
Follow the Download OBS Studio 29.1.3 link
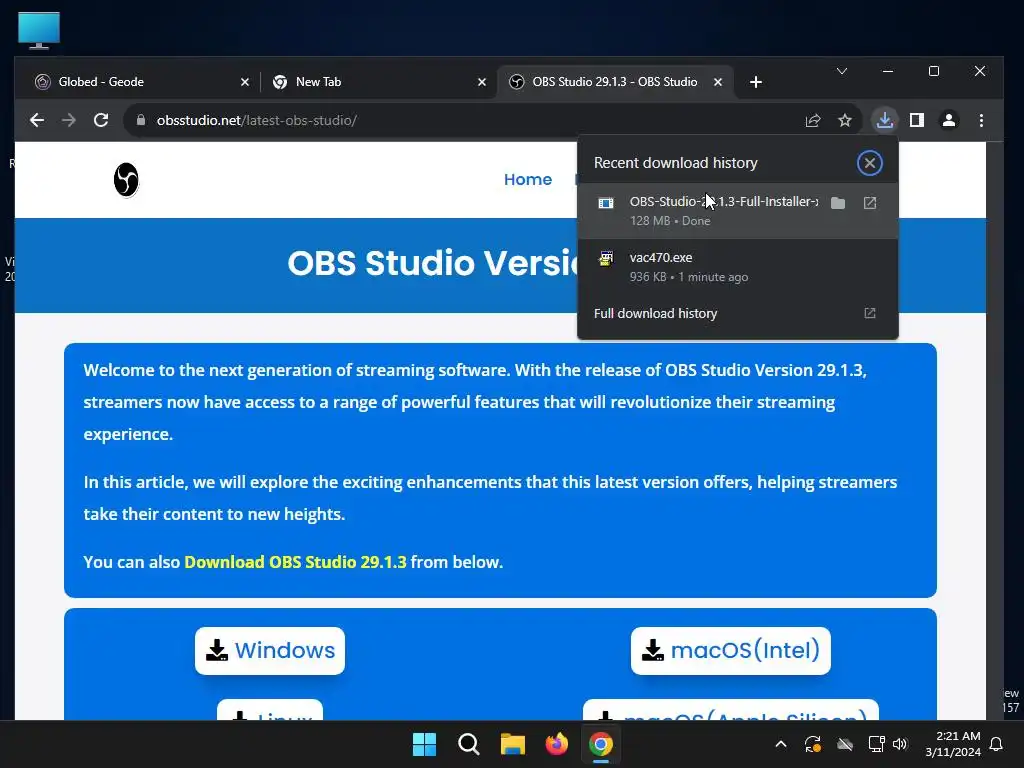(x=295, y=562)
